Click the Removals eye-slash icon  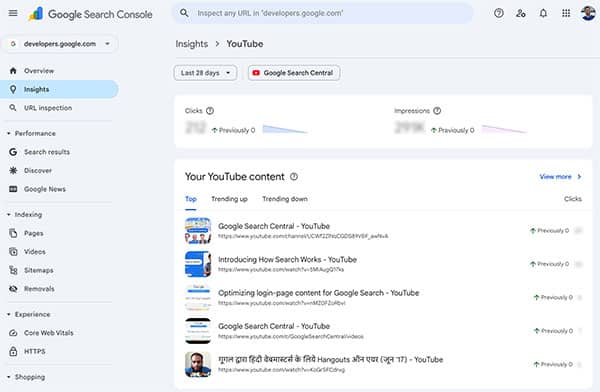(13, 289)
